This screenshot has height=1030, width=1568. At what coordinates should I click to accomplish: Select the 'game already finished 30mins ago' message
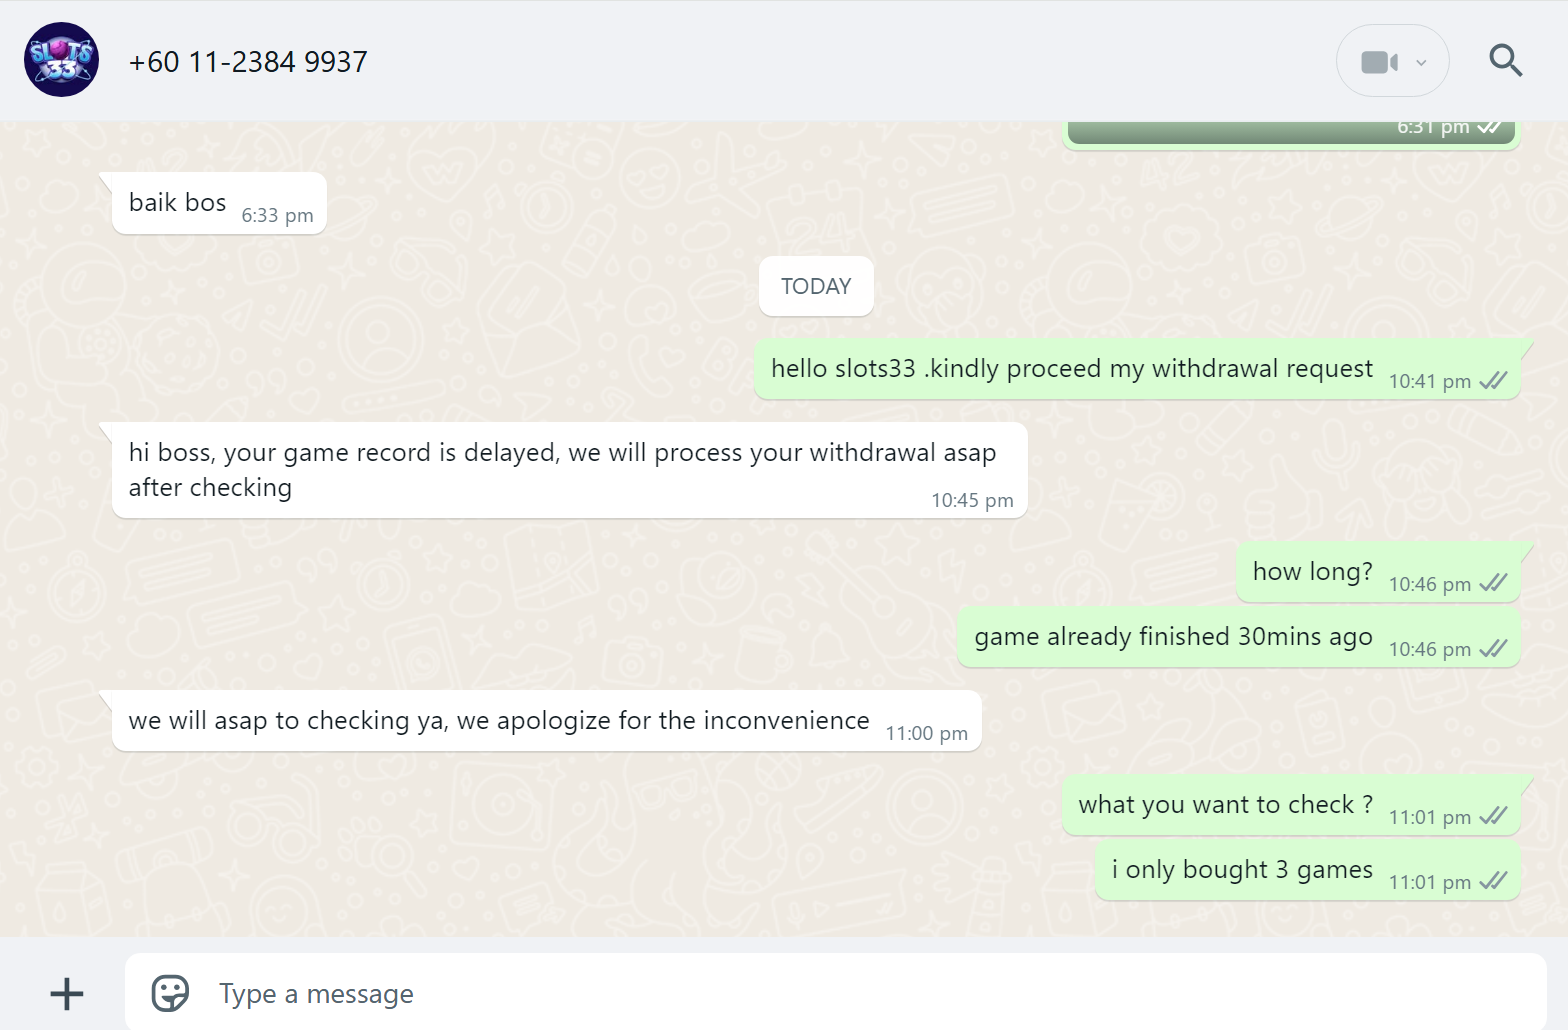pyautogui.click(x=1239, y=637)
